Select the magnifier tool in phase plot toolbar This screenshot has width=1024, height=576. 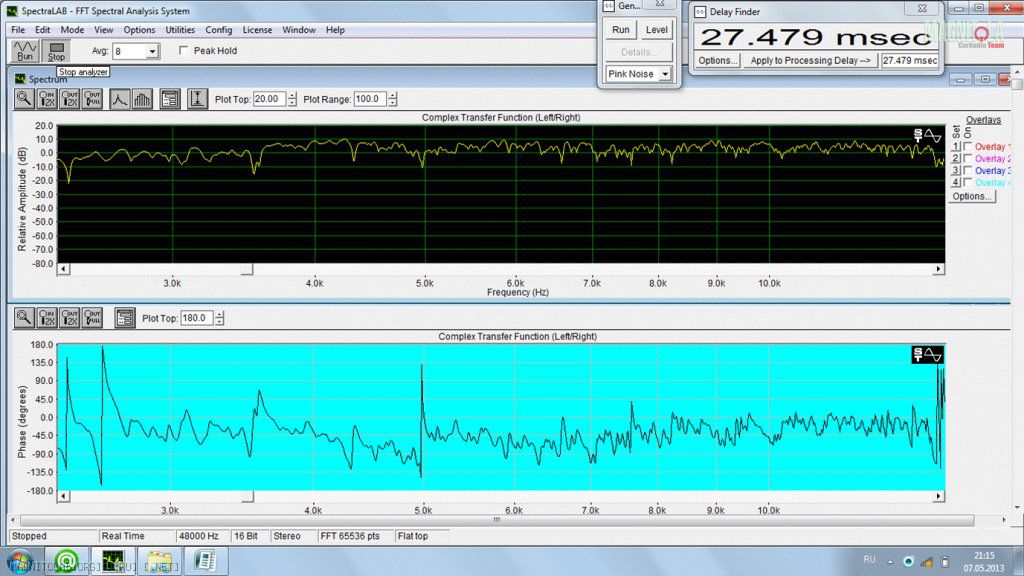[24, 318]
